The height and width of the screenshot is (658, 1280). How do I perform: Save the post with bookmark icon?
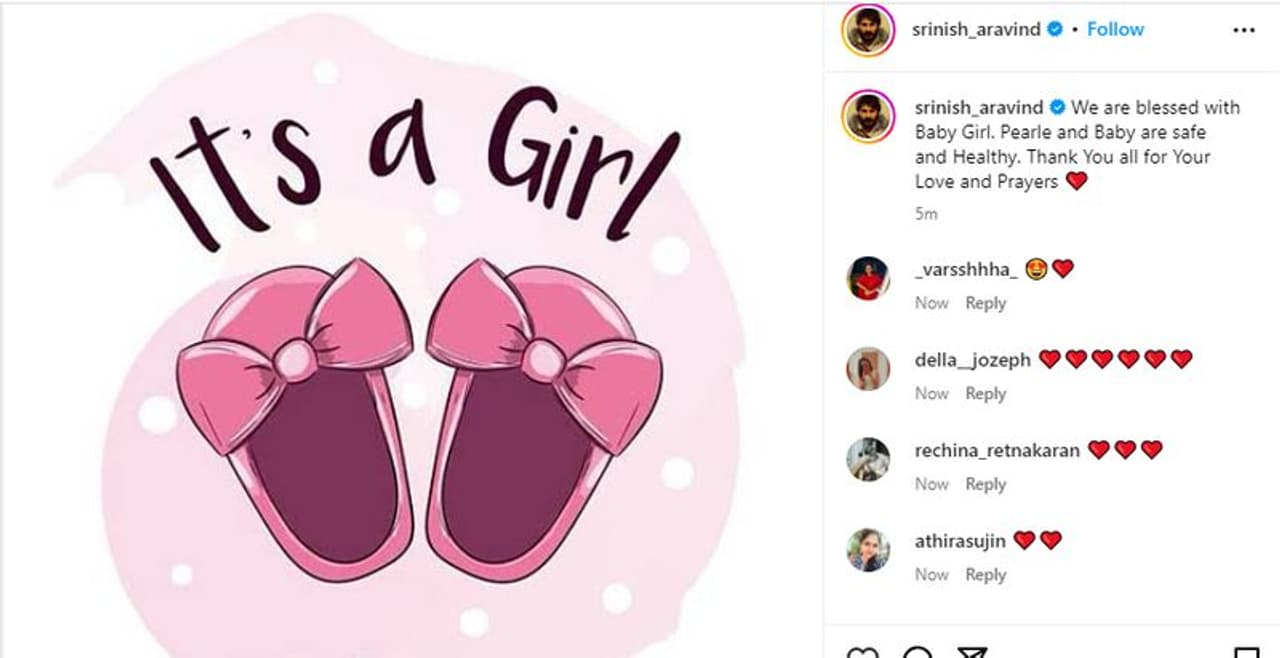pyautogui.click(x=1246, y=654)
